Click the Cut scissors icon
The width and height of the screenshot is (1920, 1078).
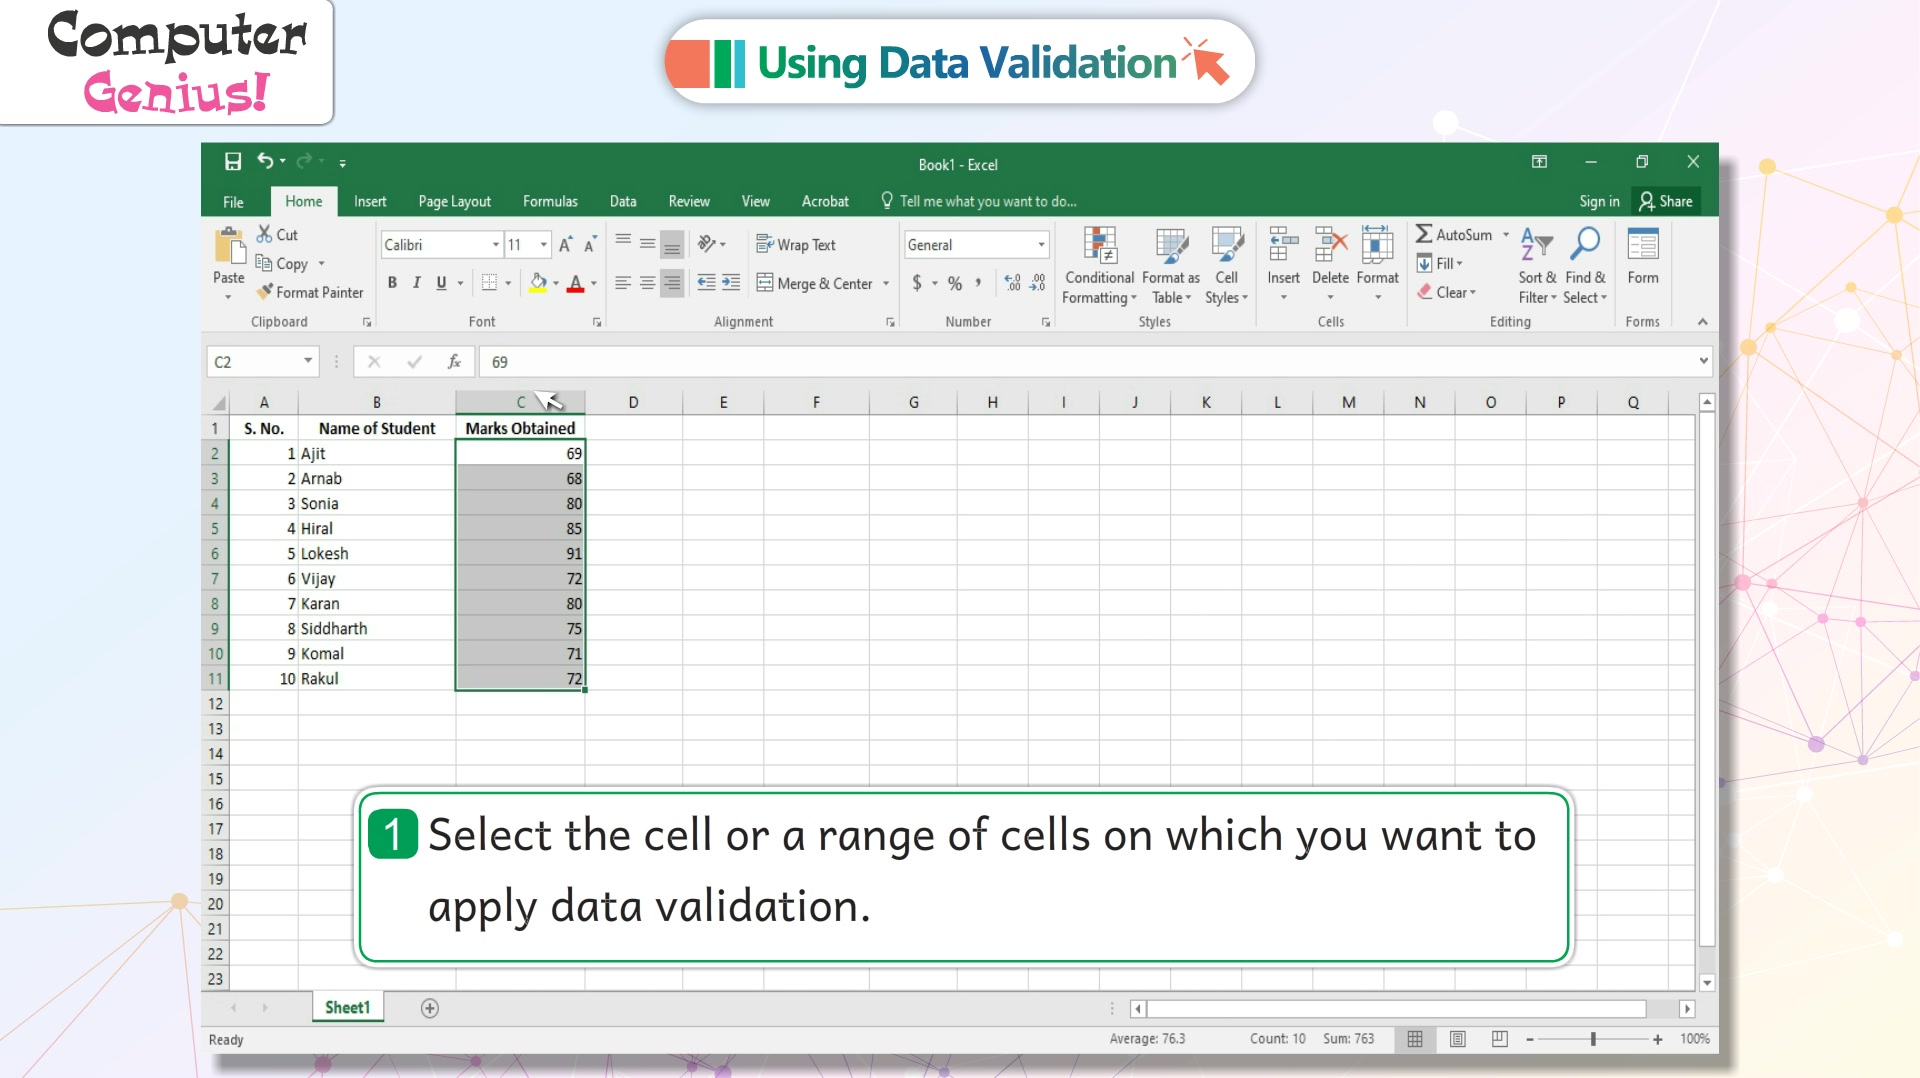click(264, 234)
